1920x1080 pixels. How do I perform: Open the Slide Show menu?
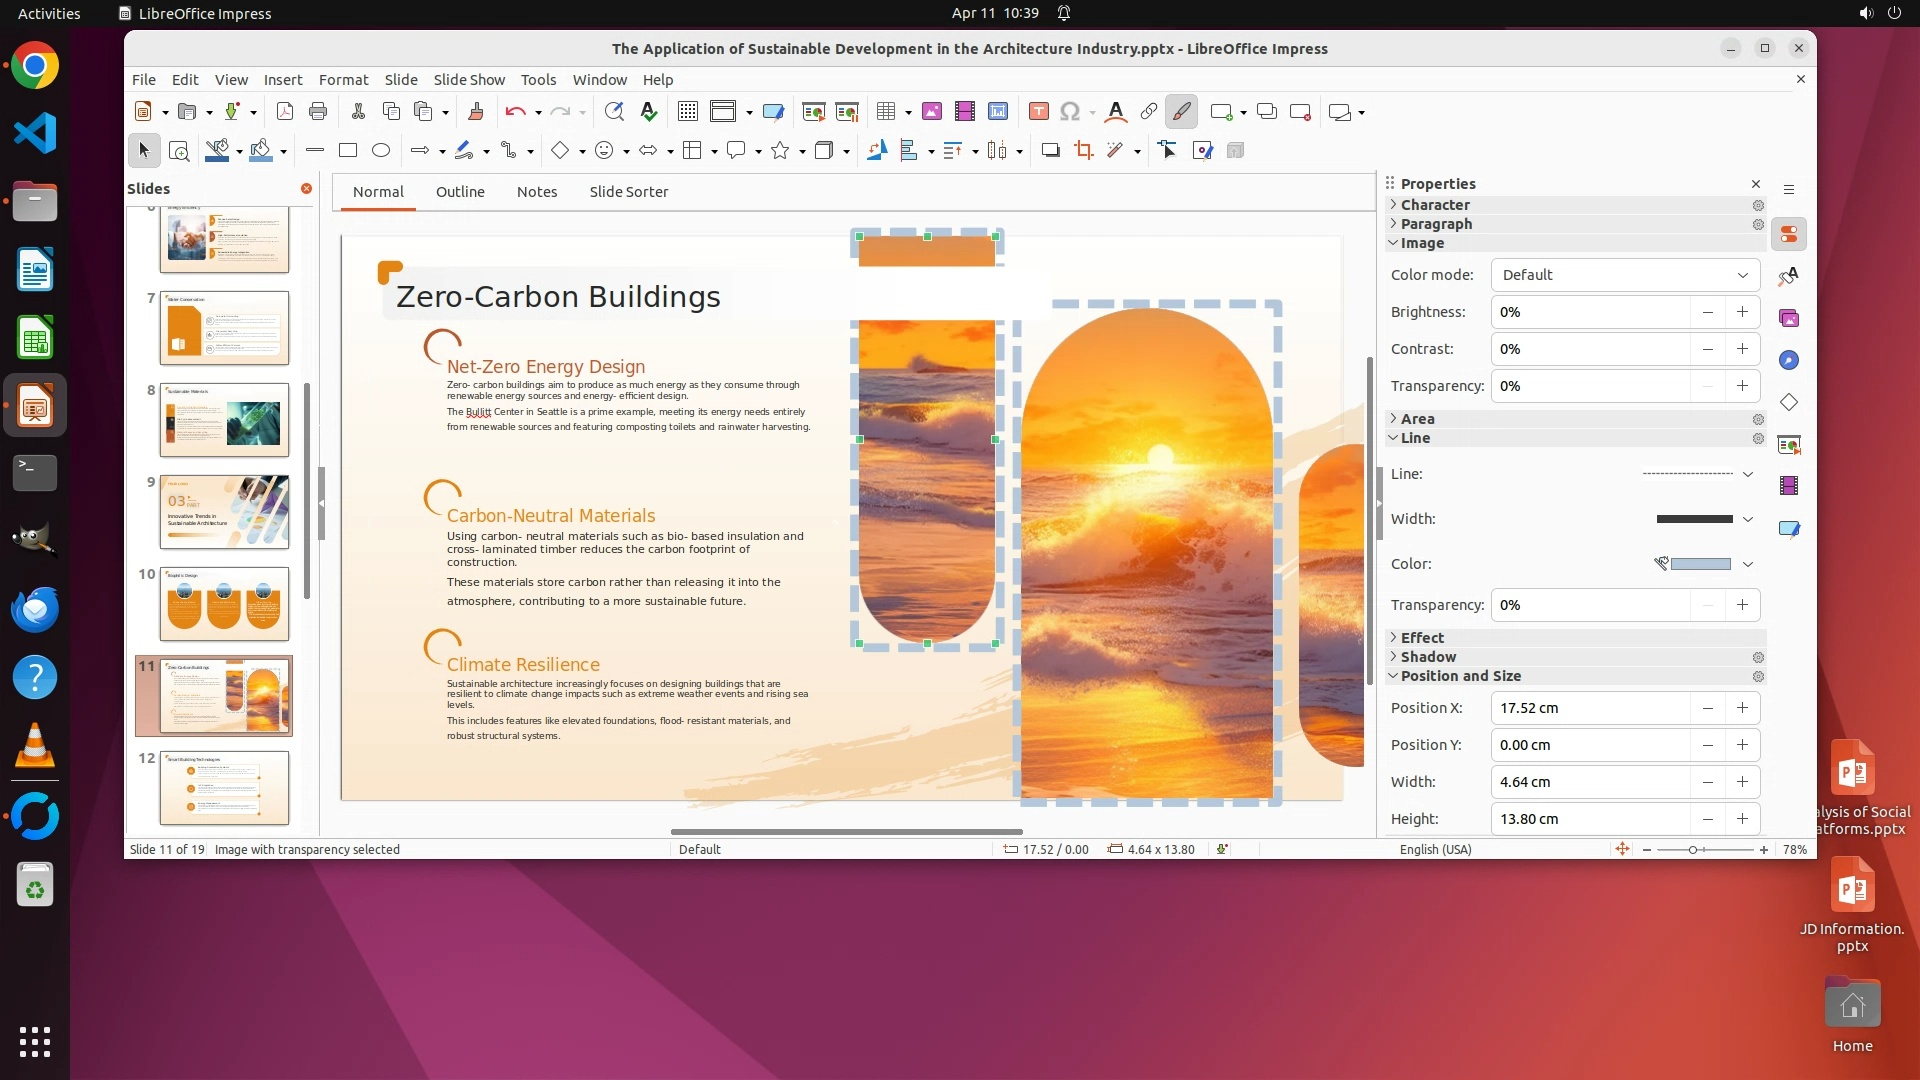[469, 80]
